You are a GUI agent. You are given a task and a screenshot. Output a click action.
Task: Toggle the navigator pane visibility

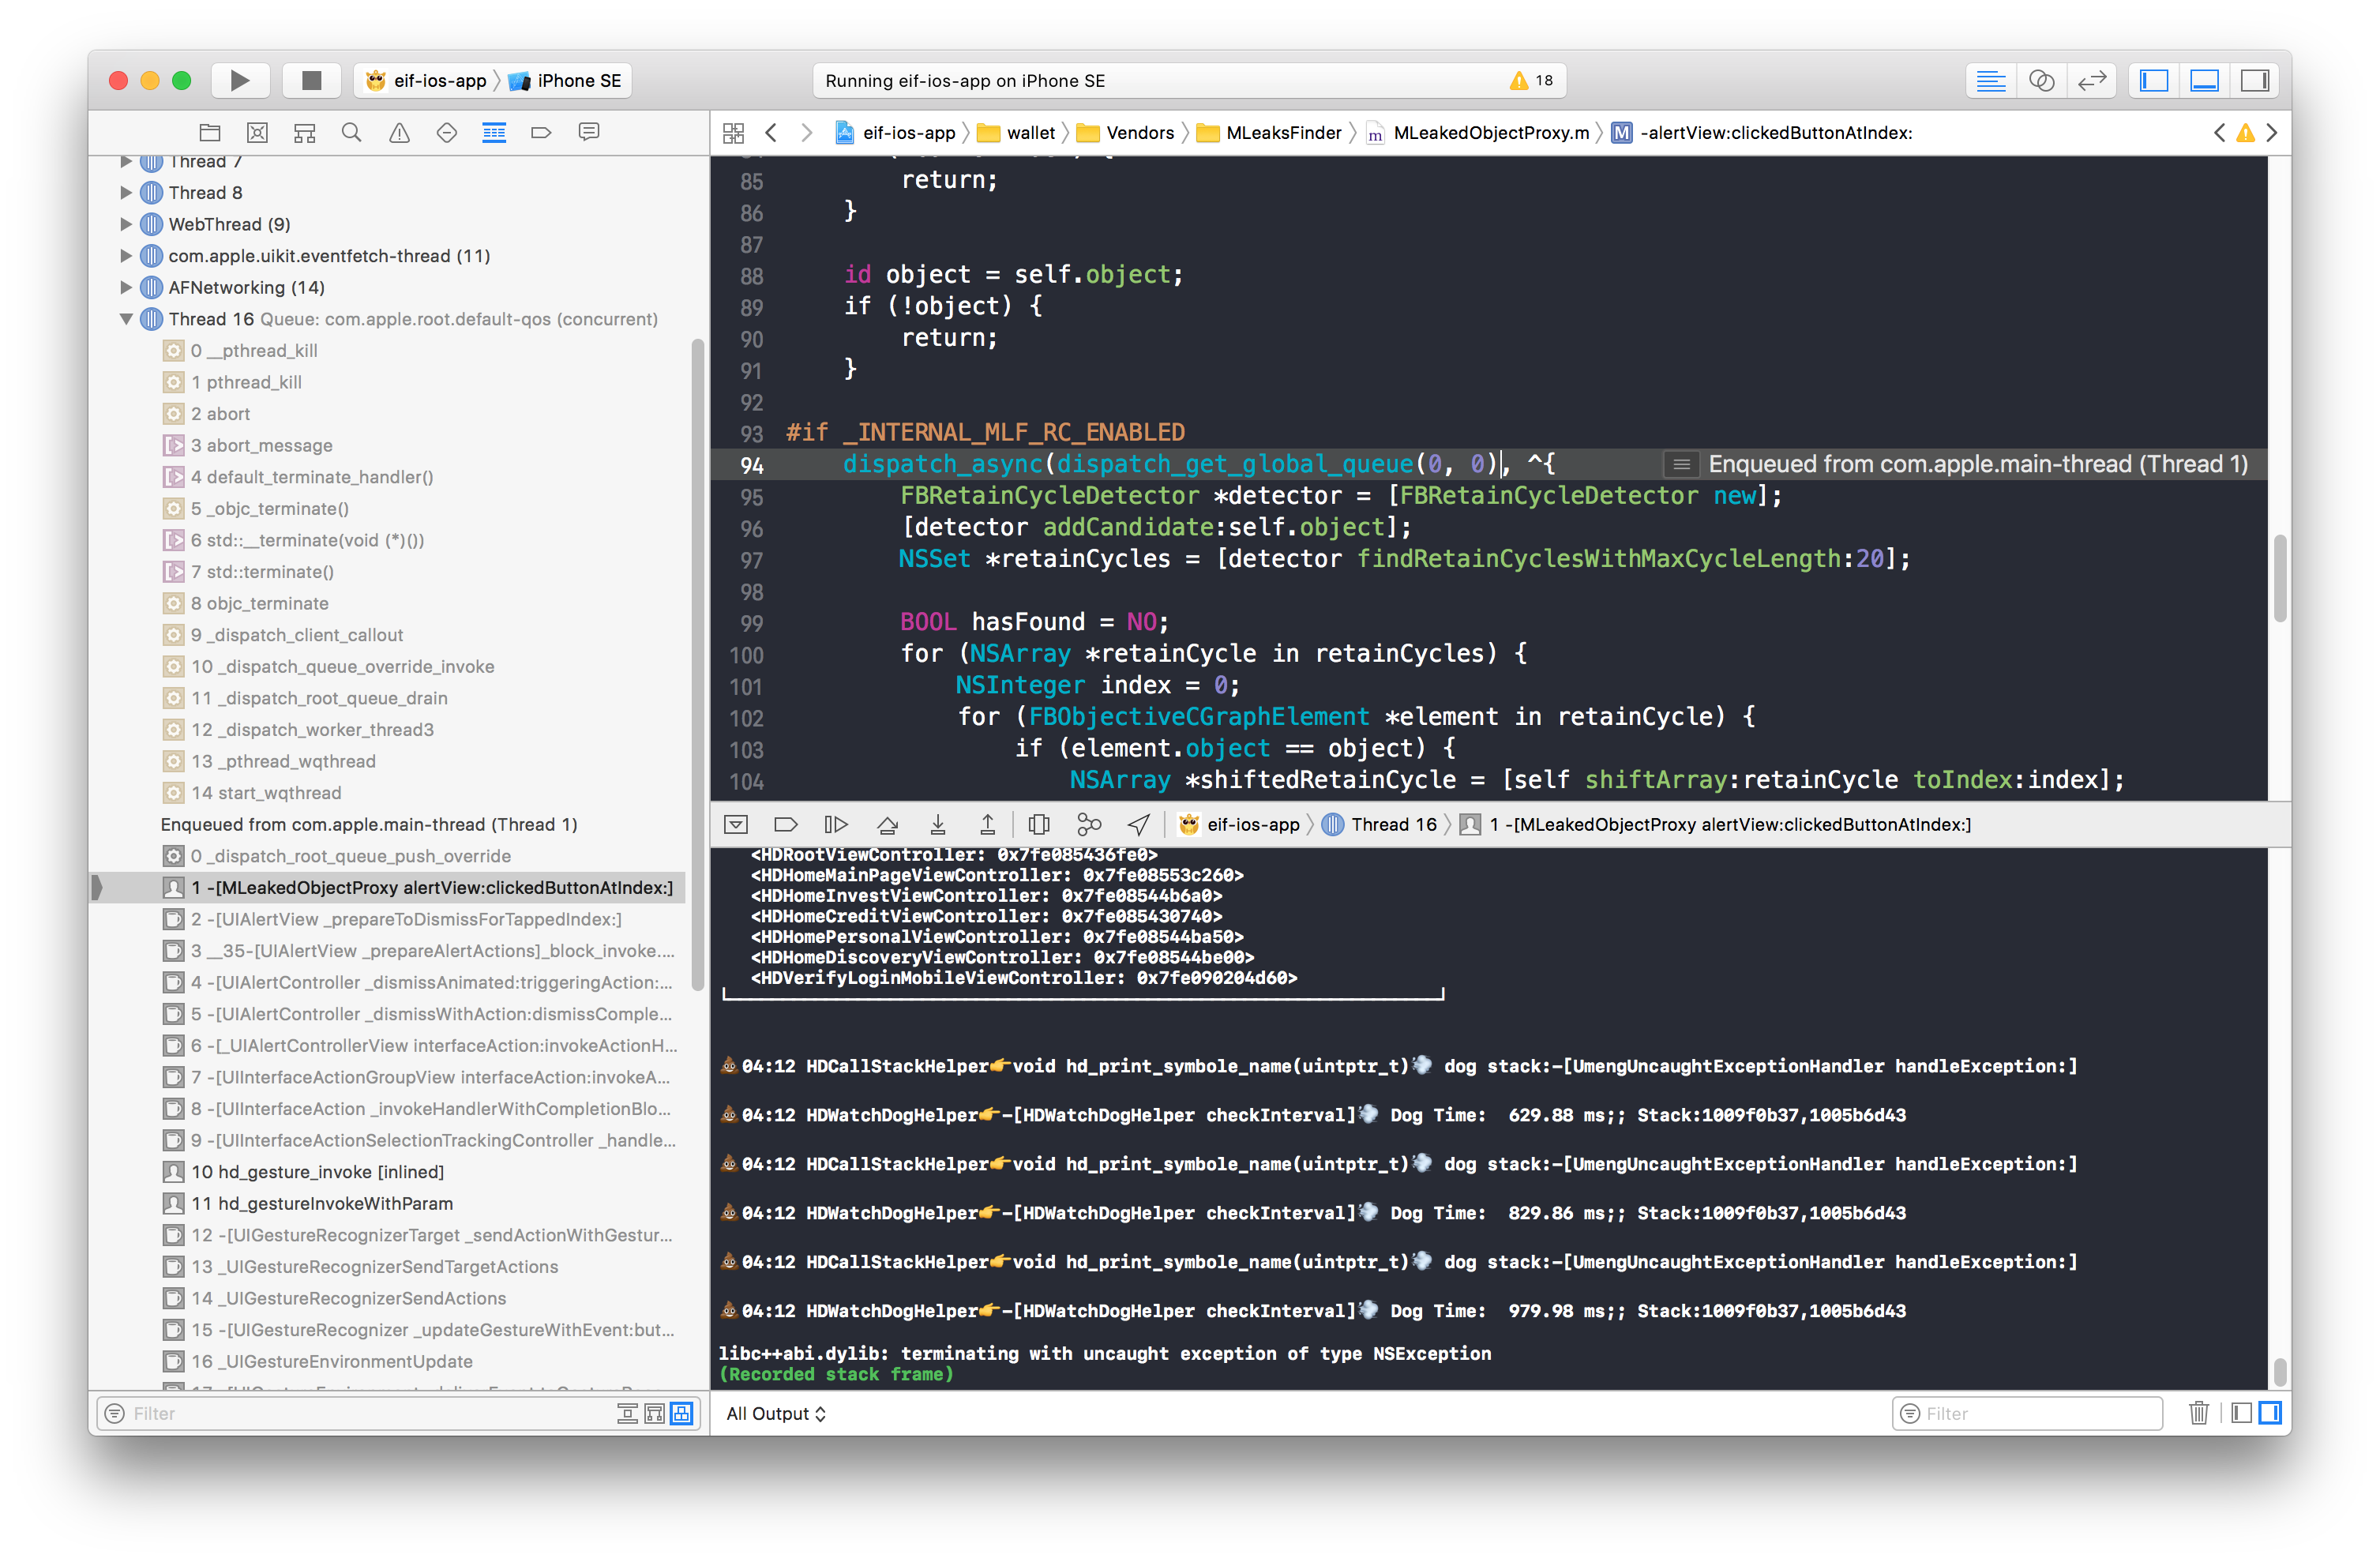tap(2153, 80)
